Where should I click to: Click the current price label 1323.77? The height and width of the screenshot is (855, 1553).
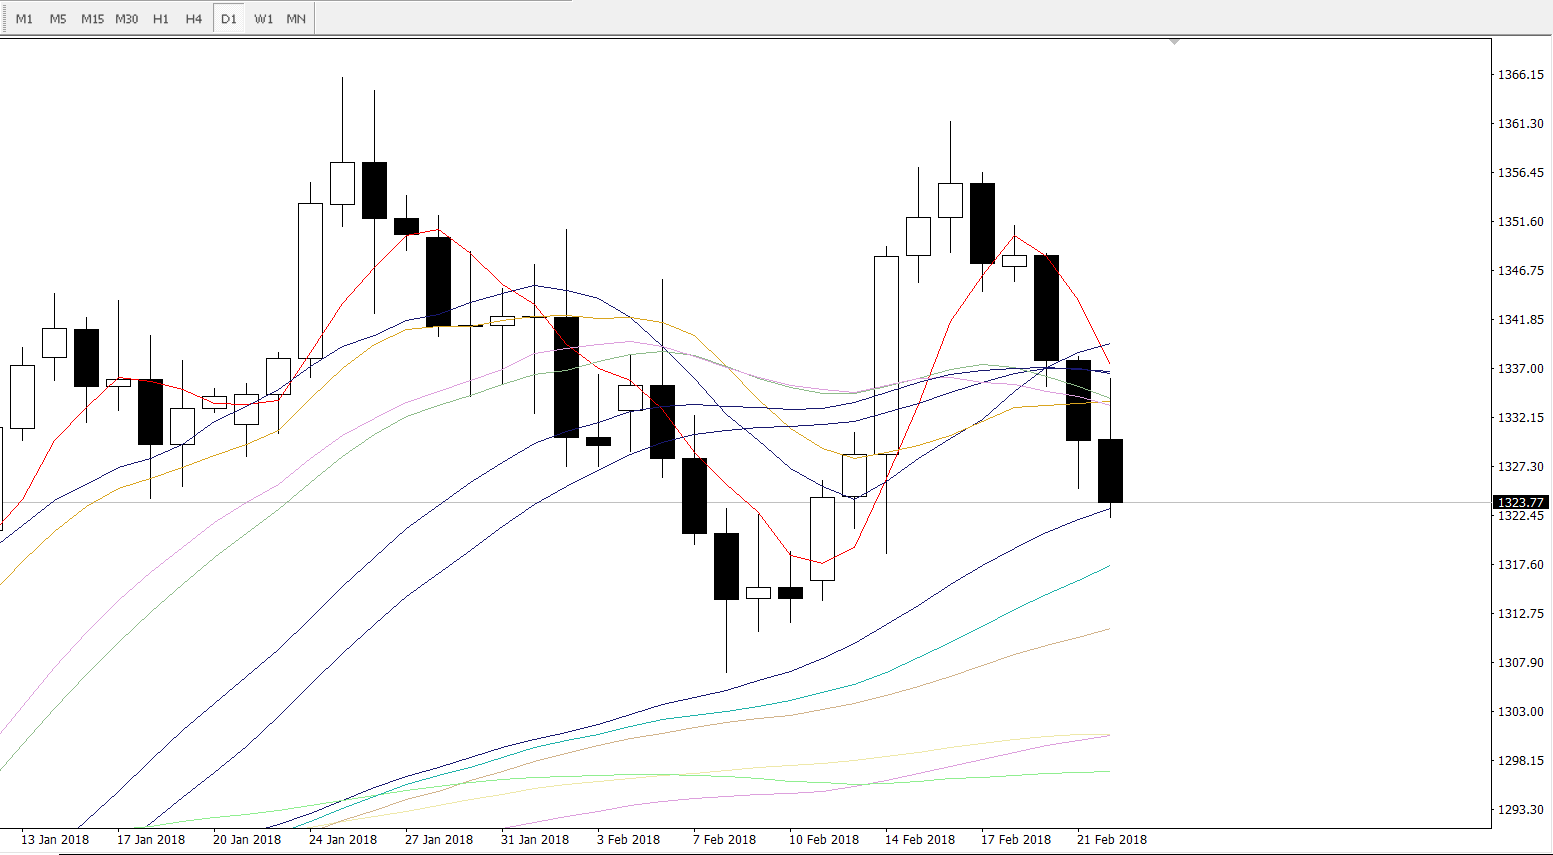tap(1520, 503)
